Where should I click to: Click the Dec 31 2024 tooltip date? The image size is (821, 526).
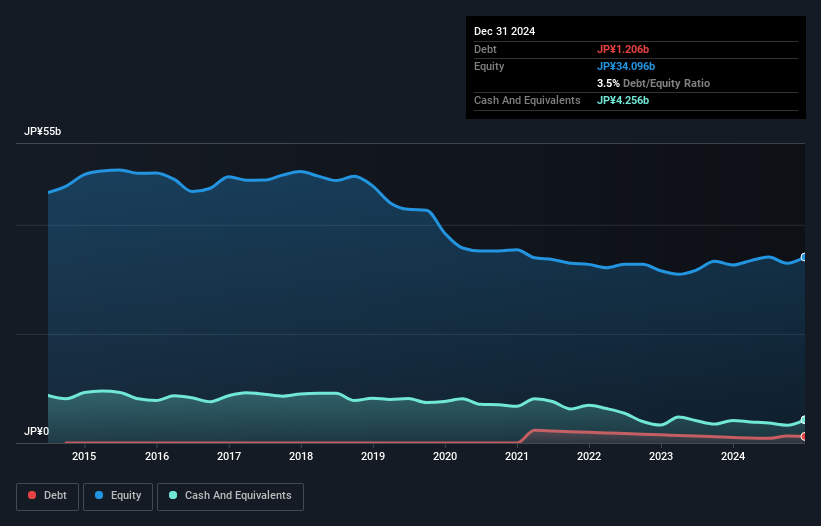504,31
